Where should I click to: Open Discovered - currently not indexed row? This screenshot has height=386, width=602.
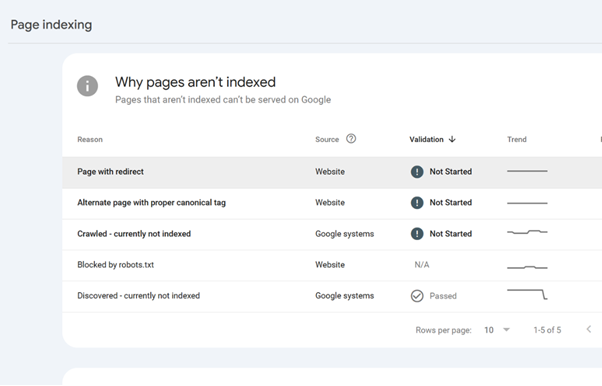pyautogui.click(x=332, y=297)
